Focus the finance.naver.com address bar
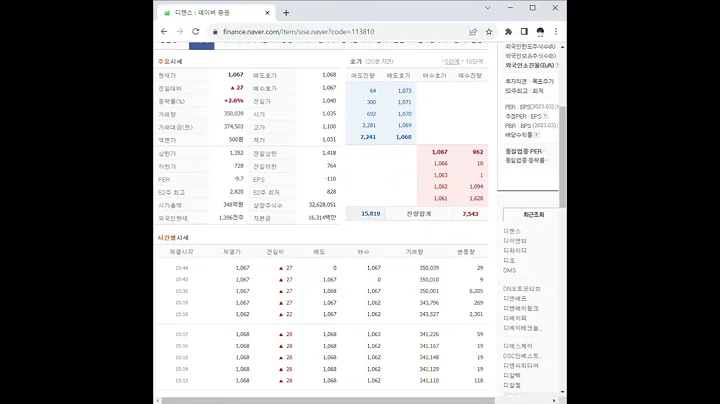Viewport: 720px width, 404px height. (298, 32)
